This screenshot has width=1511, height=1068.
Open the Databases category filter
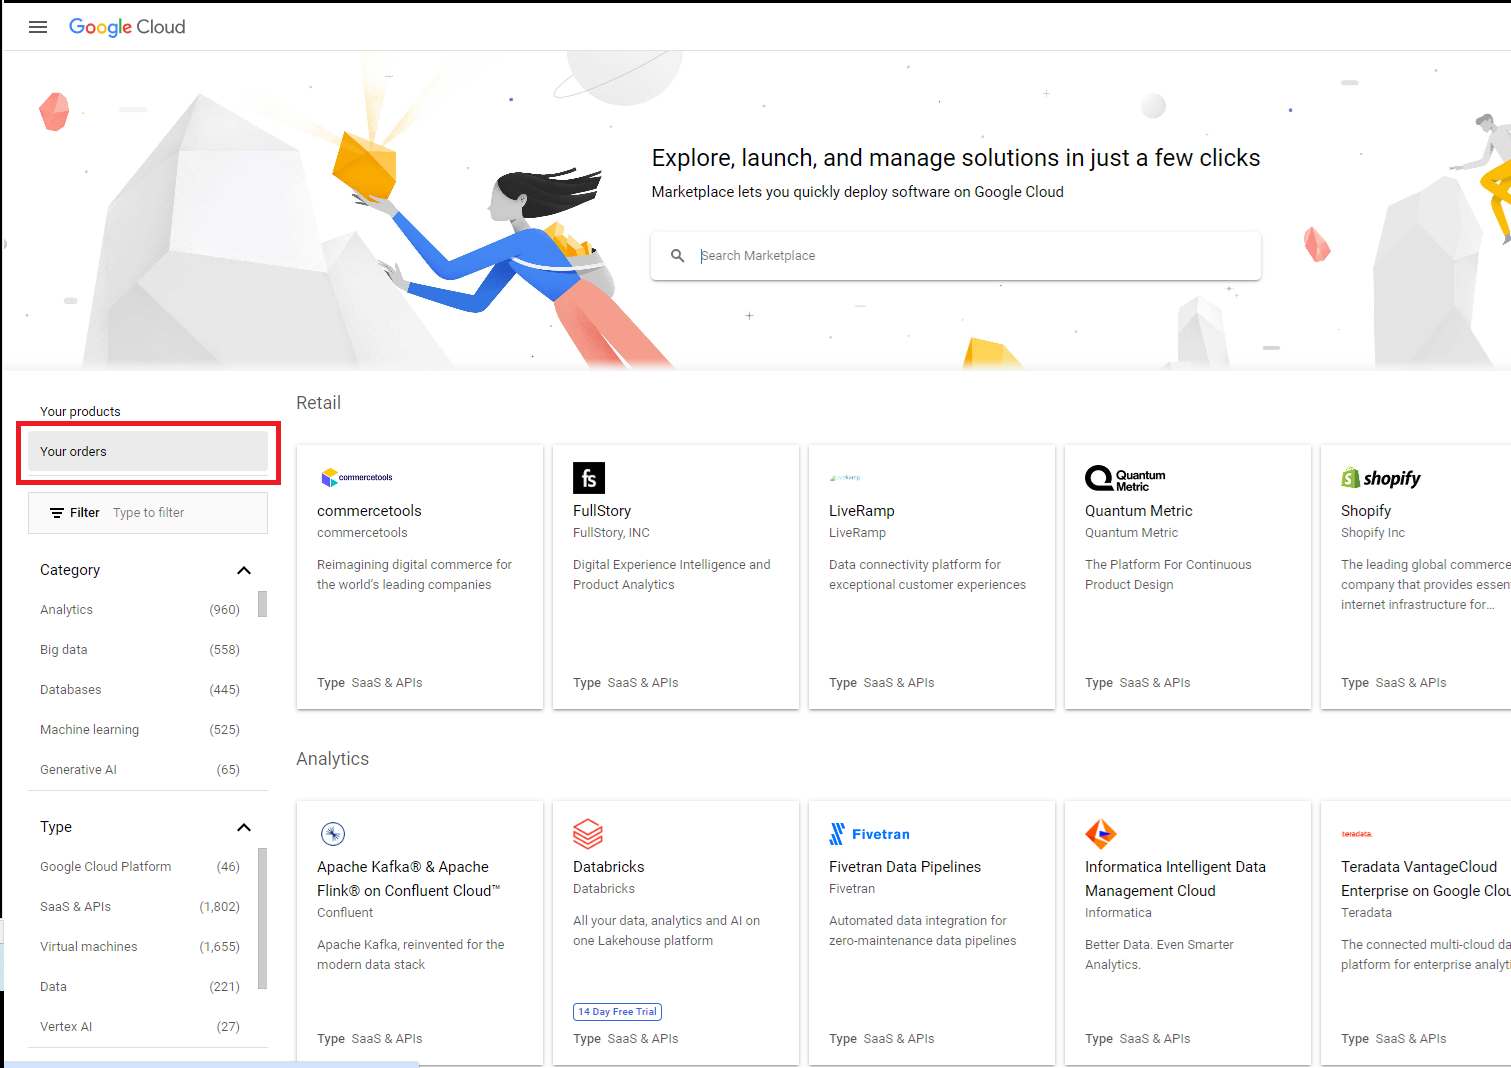70,689
